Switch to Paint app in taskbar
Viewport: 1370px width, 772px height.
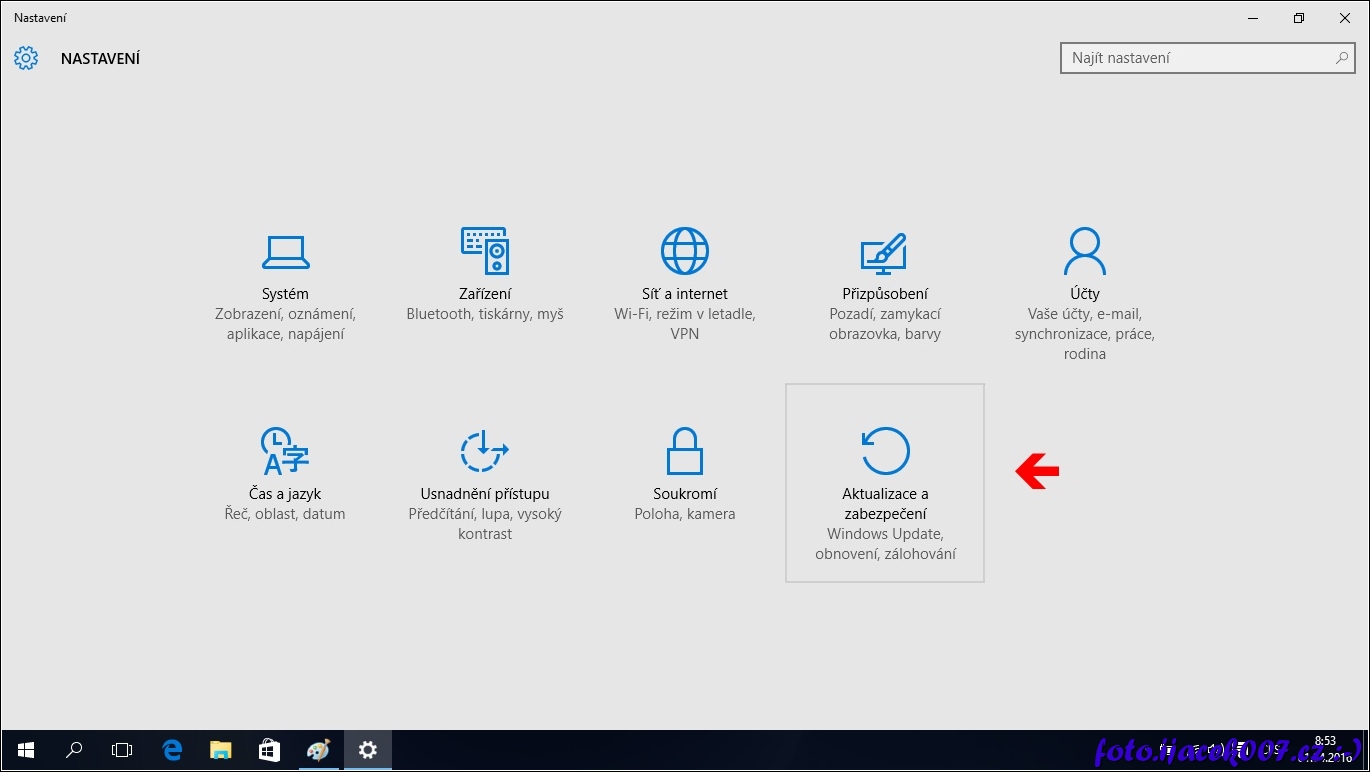click(x=318, y=750)
